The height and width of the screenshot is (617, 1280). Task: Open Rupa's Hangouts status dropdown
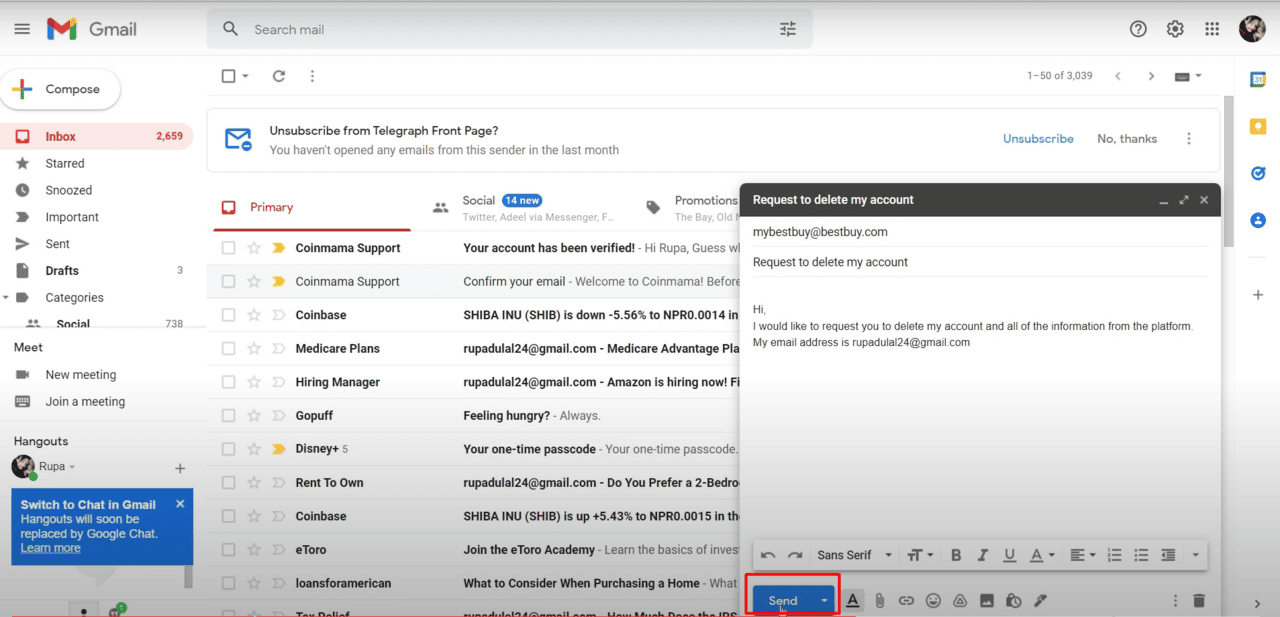coord(72,467)
